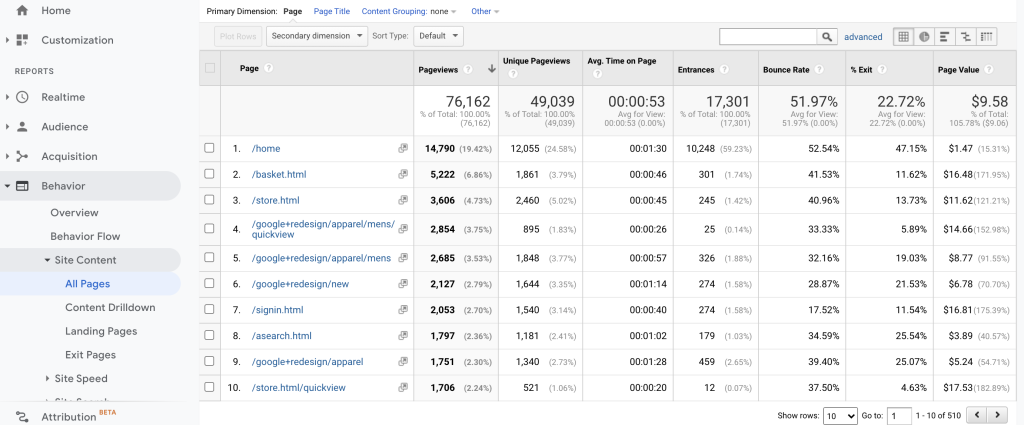The height and width of the screenshot is (425, 1024).
Task: Open Landing Pages in the sidebar
Action: tap(101, 331)
